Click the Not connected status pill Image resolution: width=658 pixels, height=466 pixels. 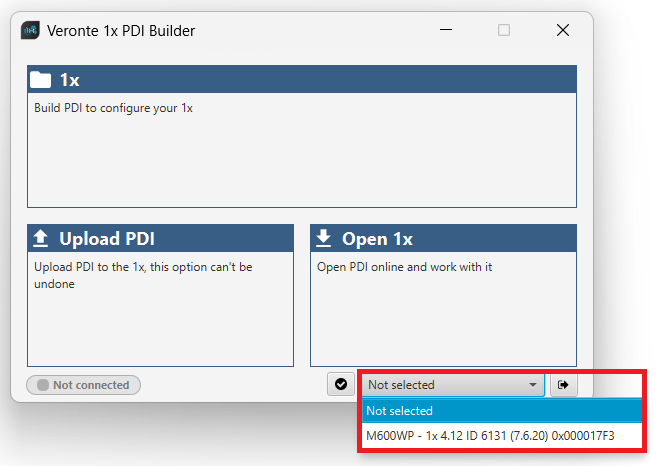point(84,385)
